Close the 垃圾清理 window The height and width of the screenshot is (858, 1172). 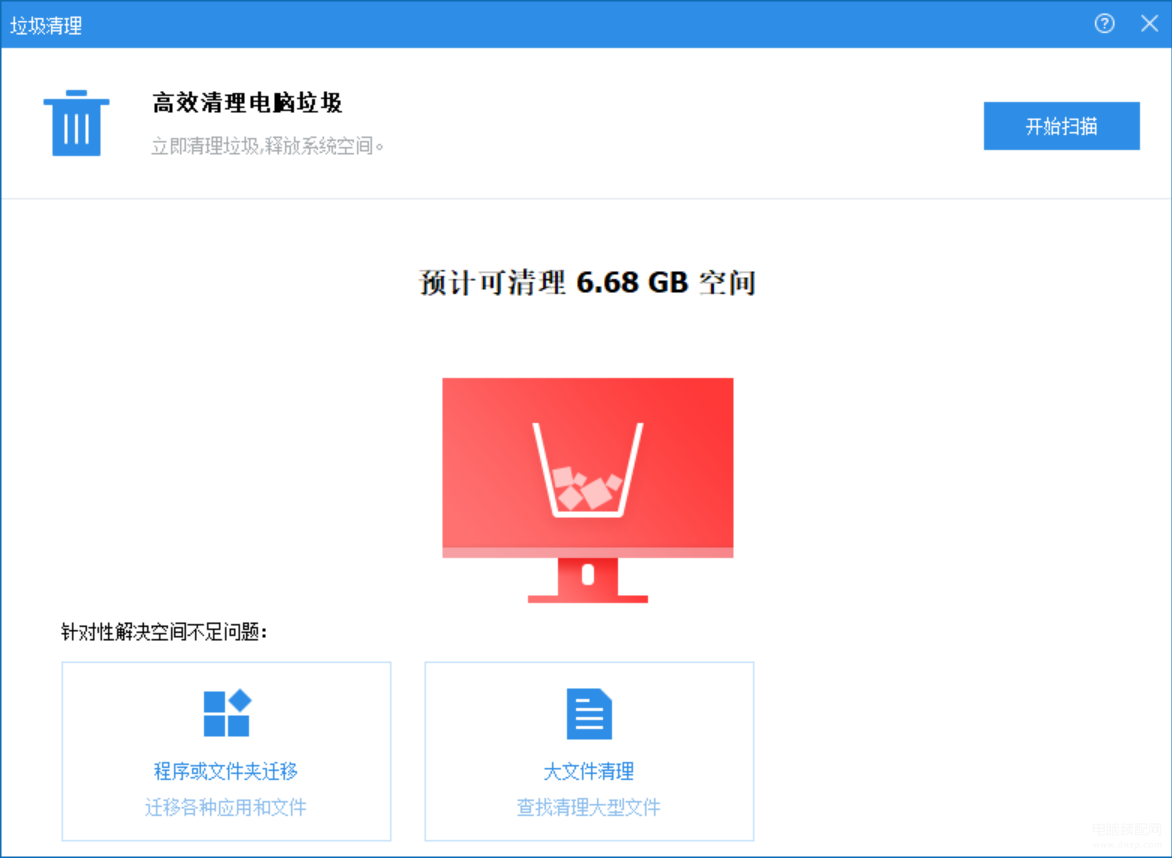pos(1149,24)
